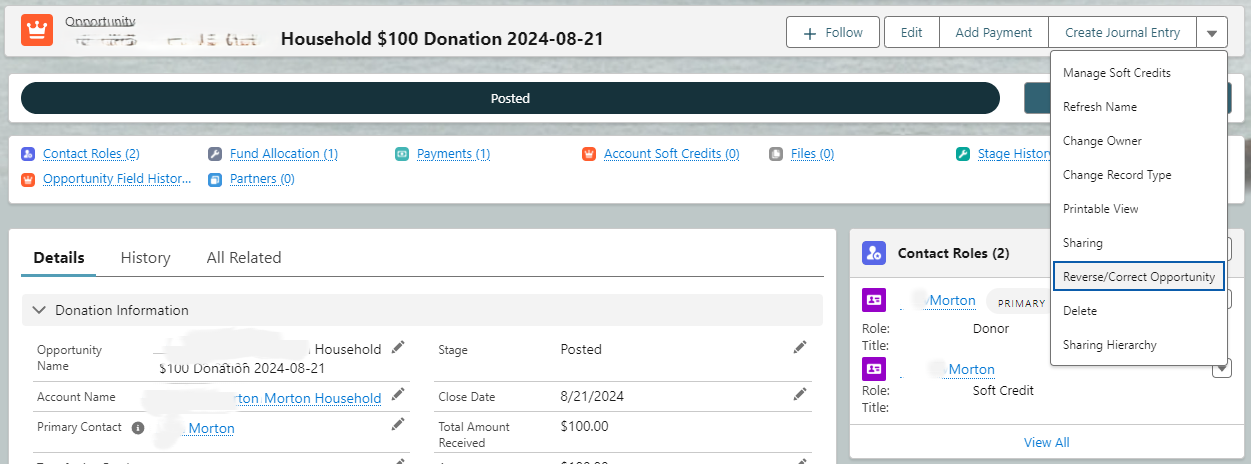Click the Posted stage in path bar
This screenshot has width=1251, height=464.
click(x=510, y=98)
